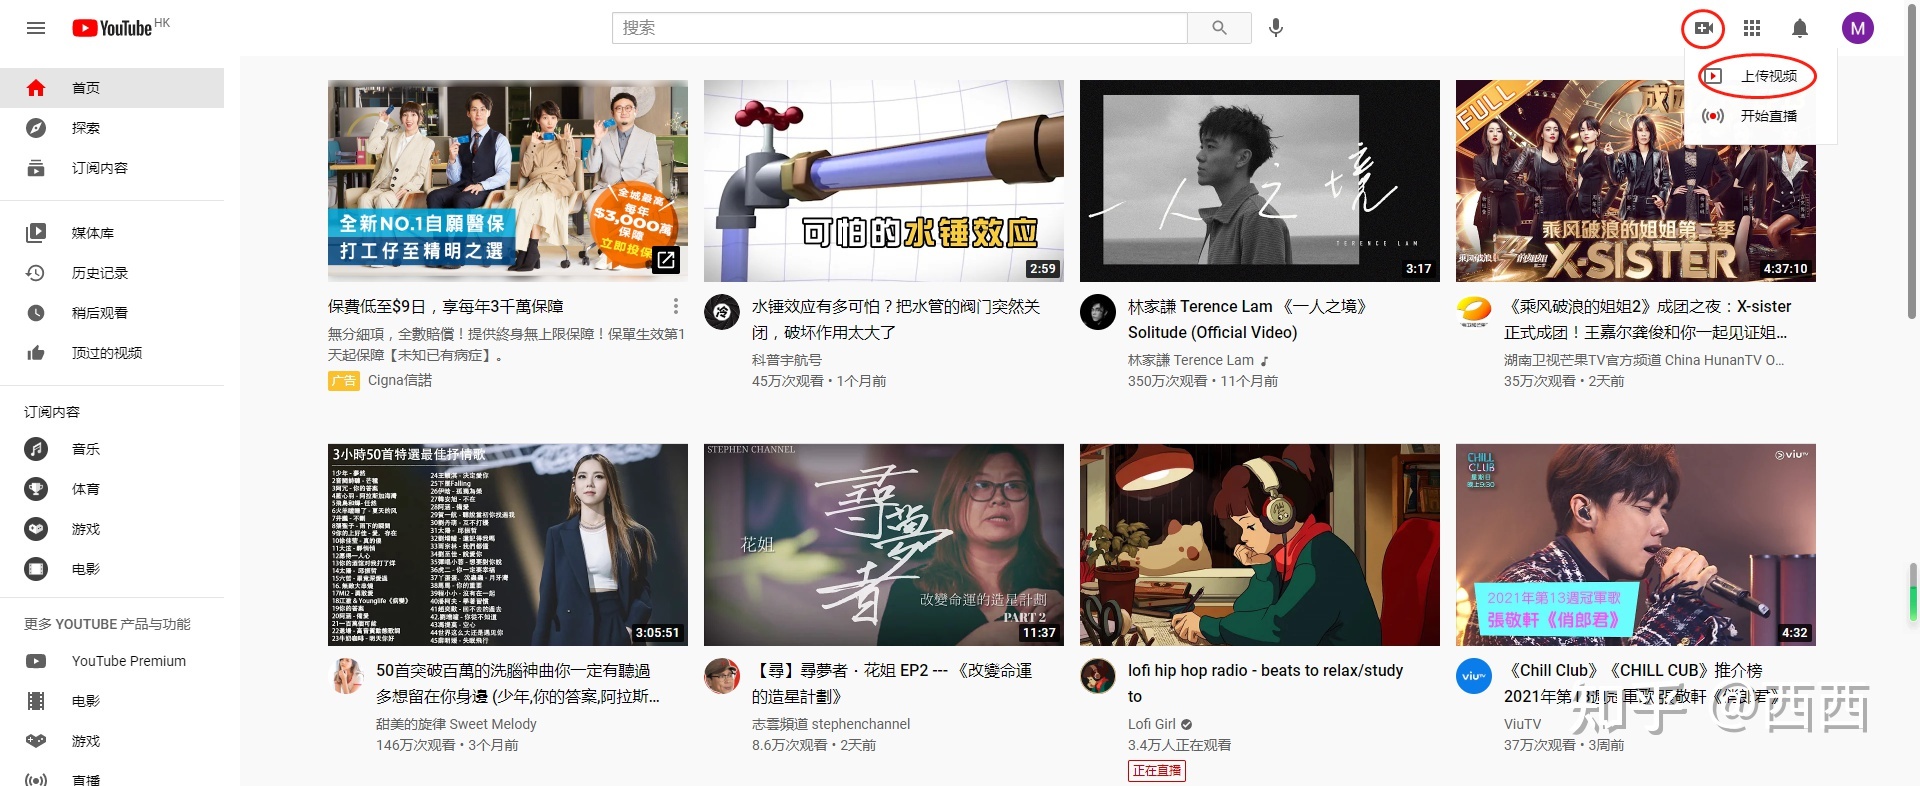This screenshot has width=1920, height=786.
Task: Click the 游戏 subscription icon
Action: (36, 529)
